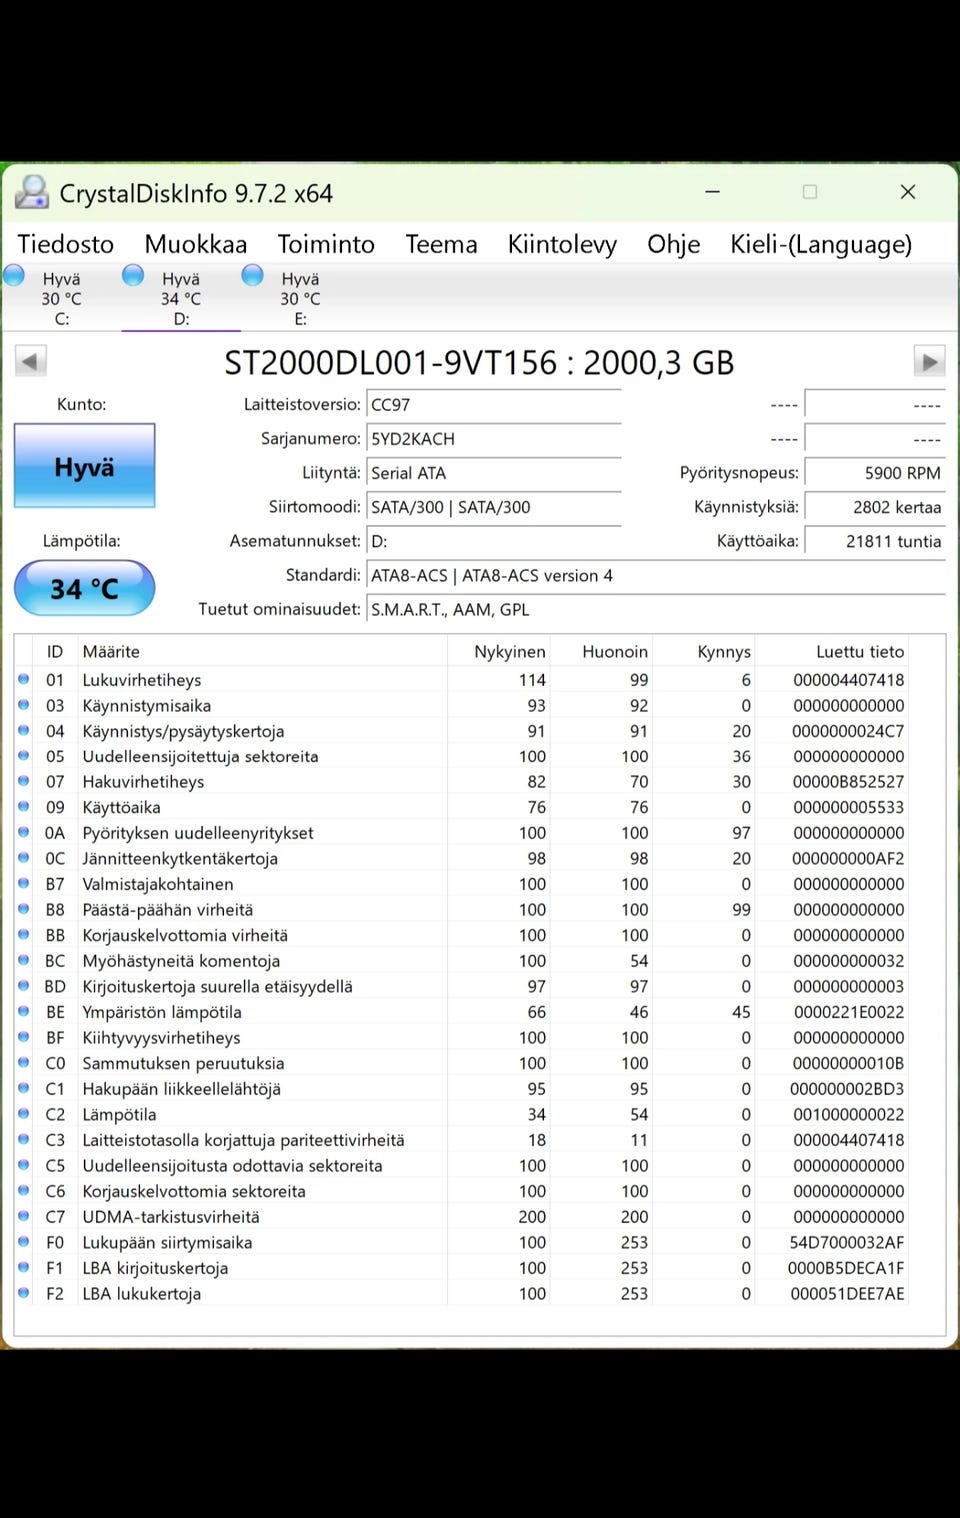The height and width of the screenshot is (1518, 960).
Task: Click status dot for Lukuvirhetiheys row
Action: [x=24, y=679]
